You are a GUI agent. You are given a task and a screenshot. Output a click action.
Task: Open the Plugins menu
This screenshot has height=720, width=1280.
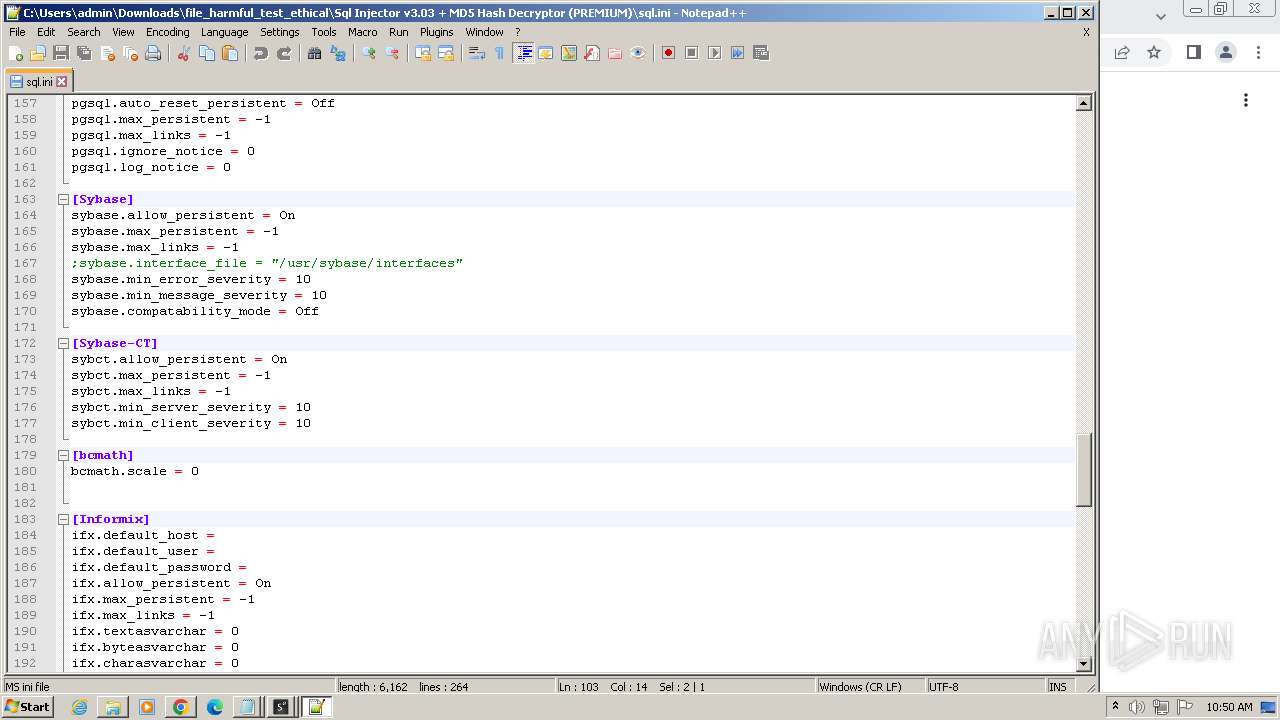436,32
